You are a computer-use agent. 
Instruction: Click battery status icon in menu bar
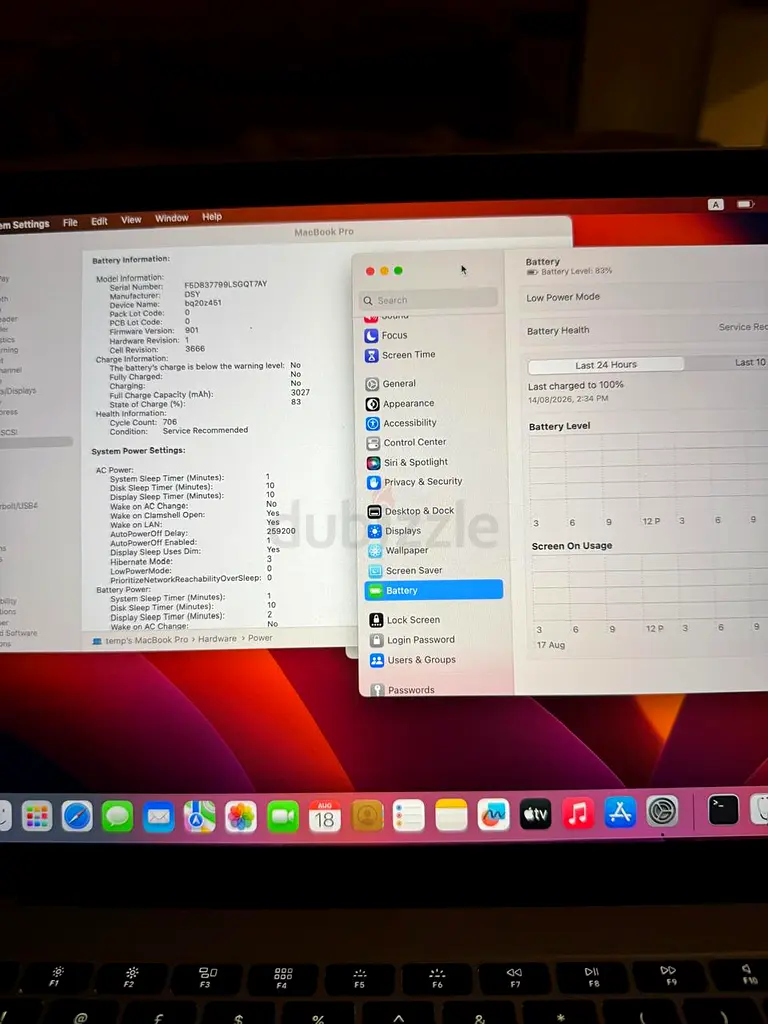click(746, 204)
